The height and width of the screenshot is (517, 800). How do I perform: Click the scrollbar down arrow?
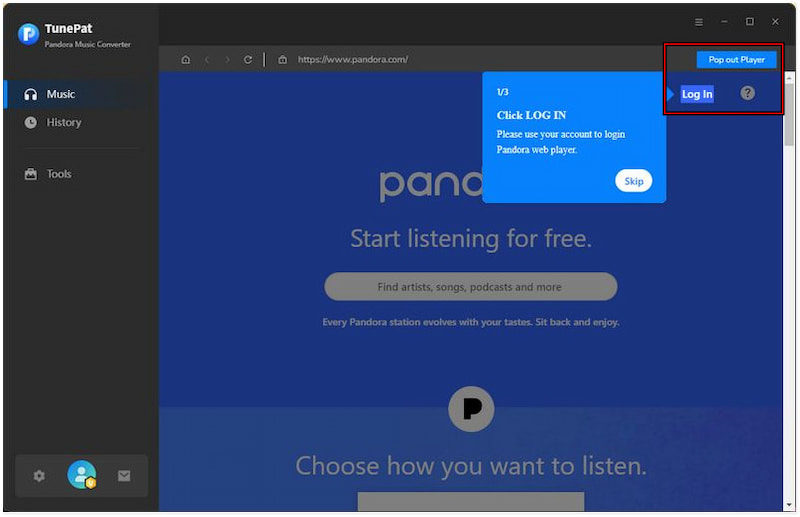coord(789,505)
